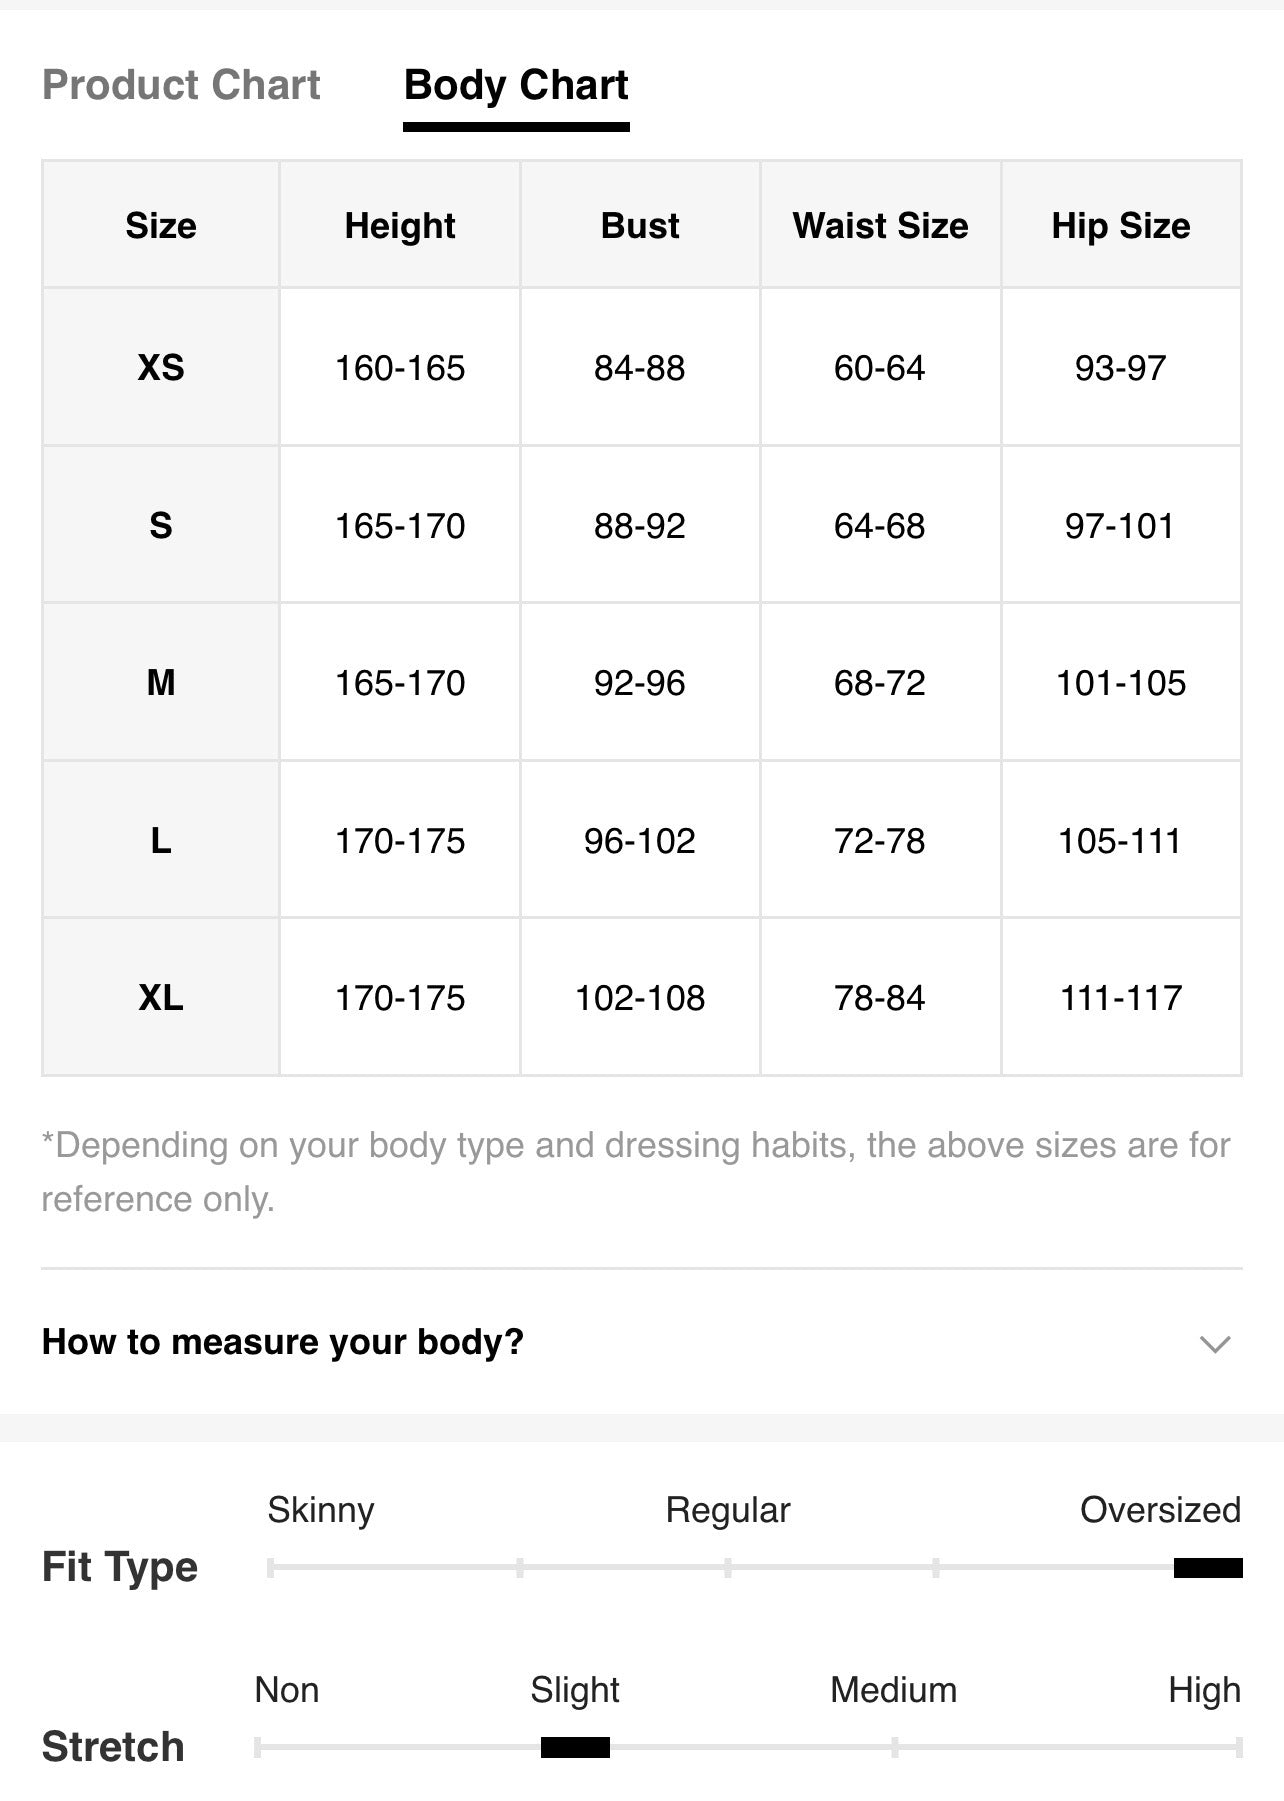Click the Medium stretch label
This screenshot has width=1284, height=1801.
click(894, 1690)
